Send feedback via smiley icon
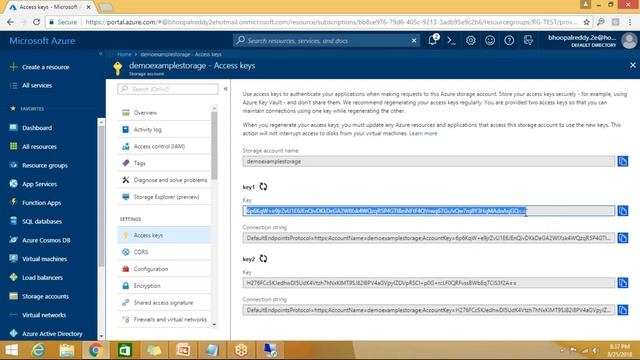This screenshot has height=360, width=640. coord(490,40)
